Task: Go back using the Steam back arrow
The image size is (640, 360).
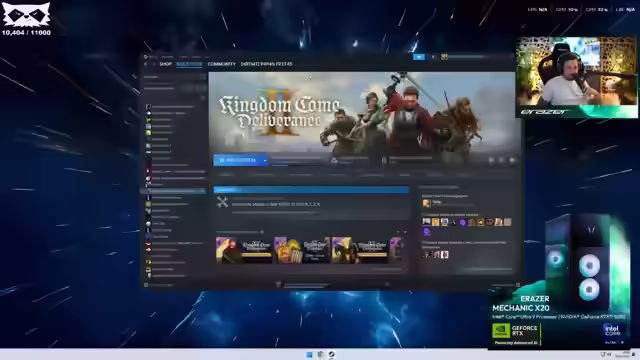Action: point(146,64)
